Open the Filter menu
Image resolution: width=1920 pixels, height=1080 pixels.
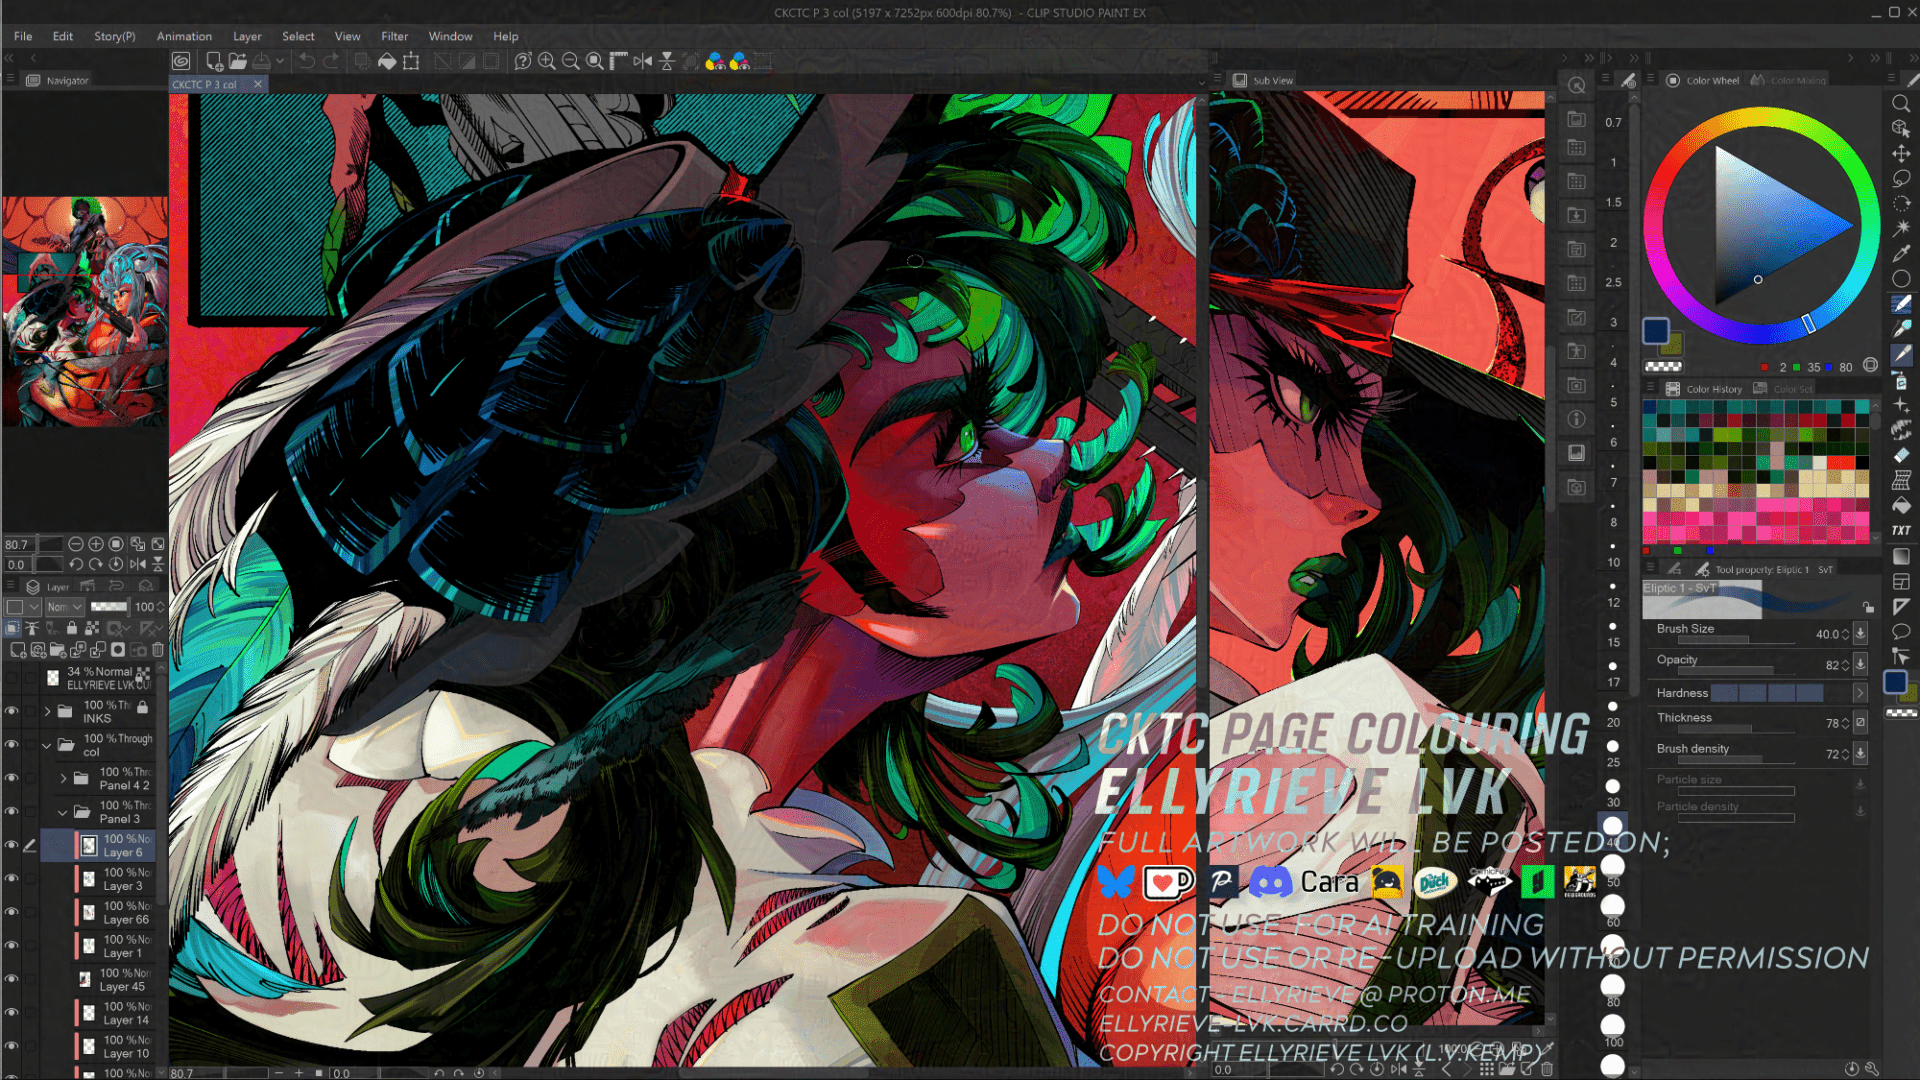(x=394, y=36)
